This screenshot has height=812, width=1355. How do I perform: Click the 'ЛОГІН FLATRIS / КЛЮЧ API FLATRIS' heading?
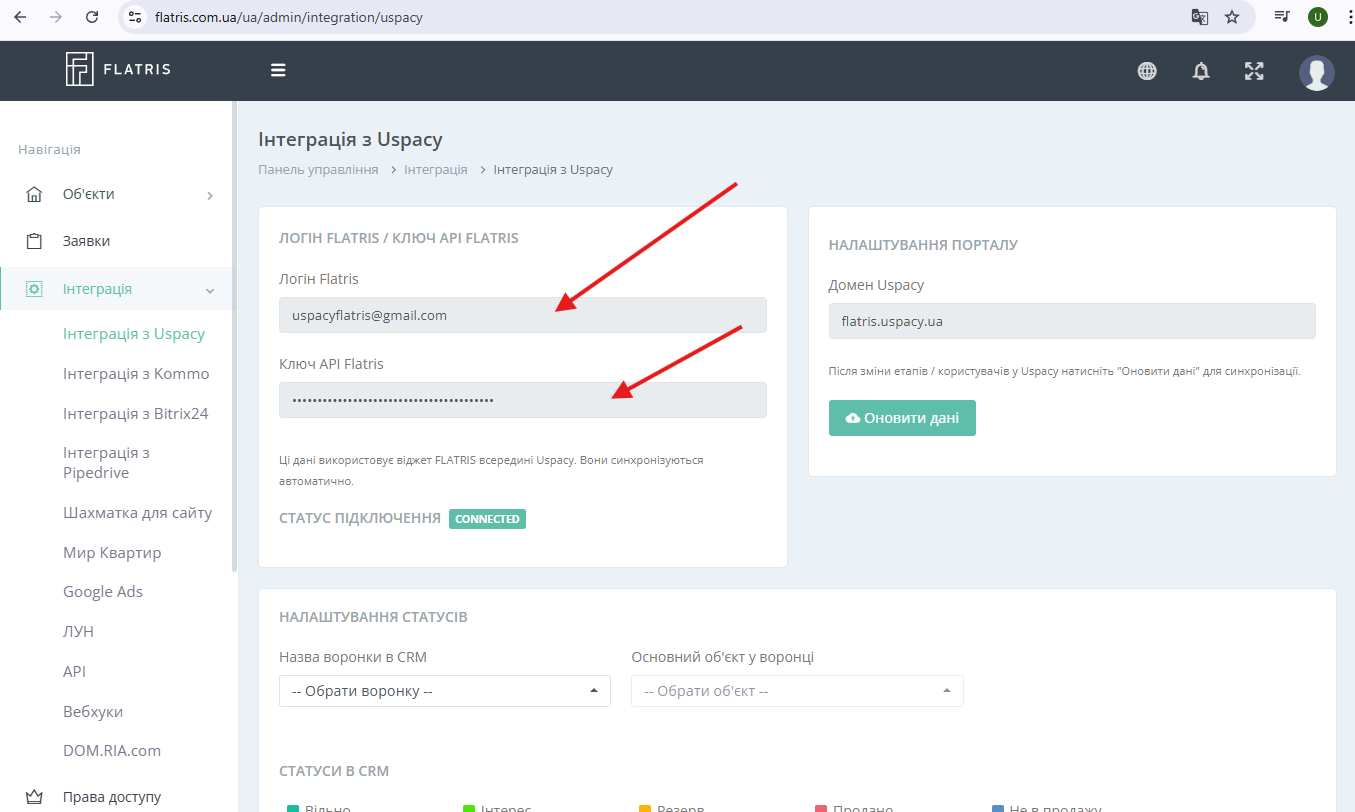(399, 238)
